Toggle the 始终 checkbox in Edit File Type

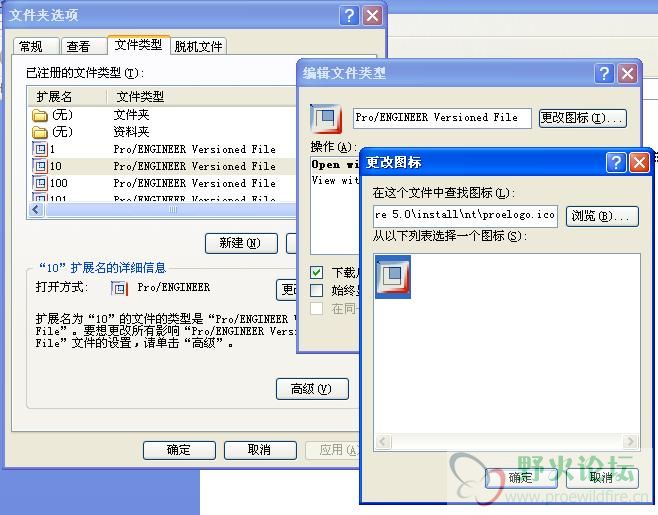coord(316,290)
